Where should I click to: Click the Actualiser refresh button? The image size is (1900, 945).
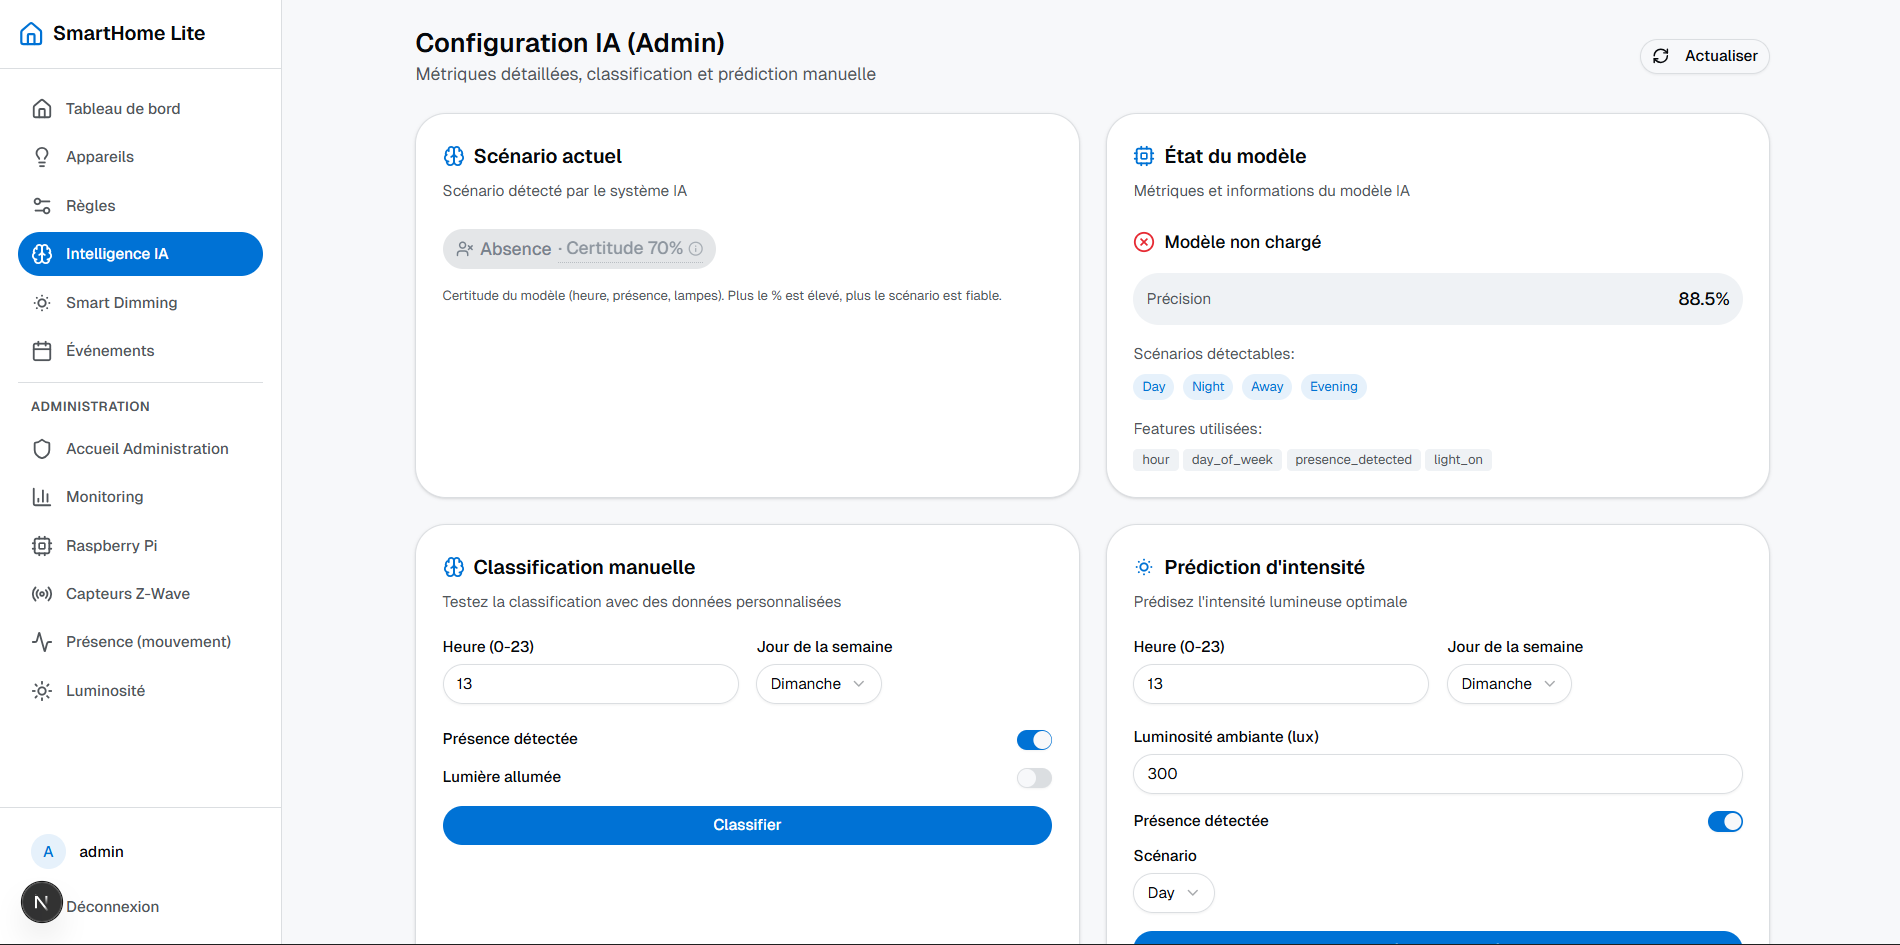tap(1704, 56)
